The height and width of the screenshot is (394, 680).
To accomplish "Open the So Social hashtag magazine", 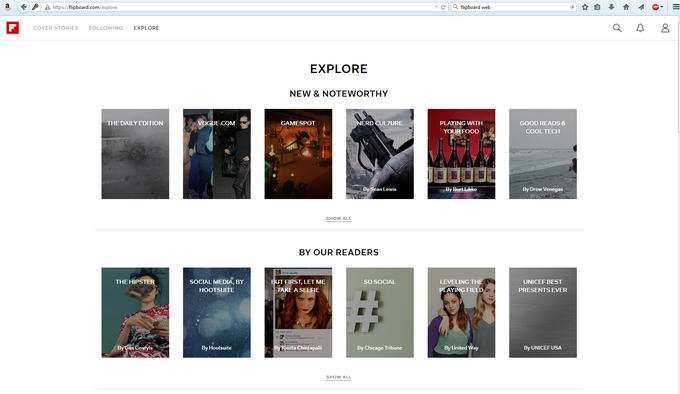I will click(x=380, y=313).
